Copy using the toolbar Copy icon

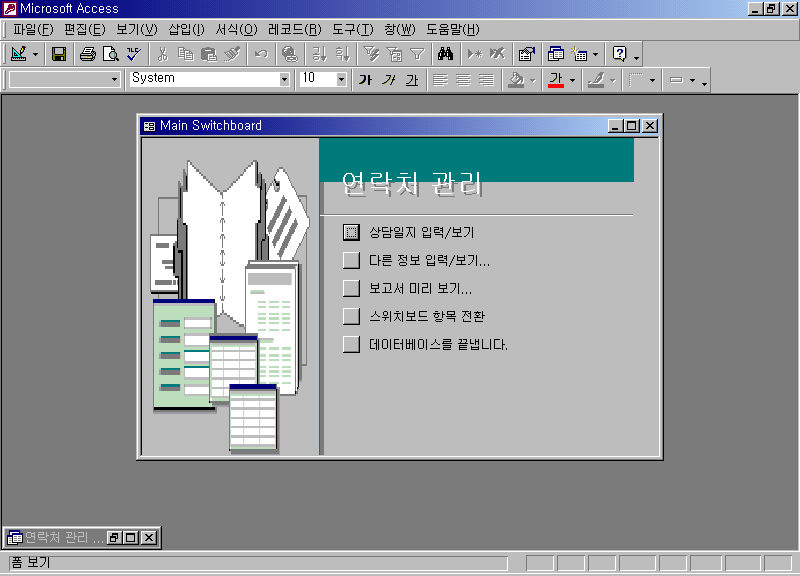pyautogui.click(x=186, y=54)
